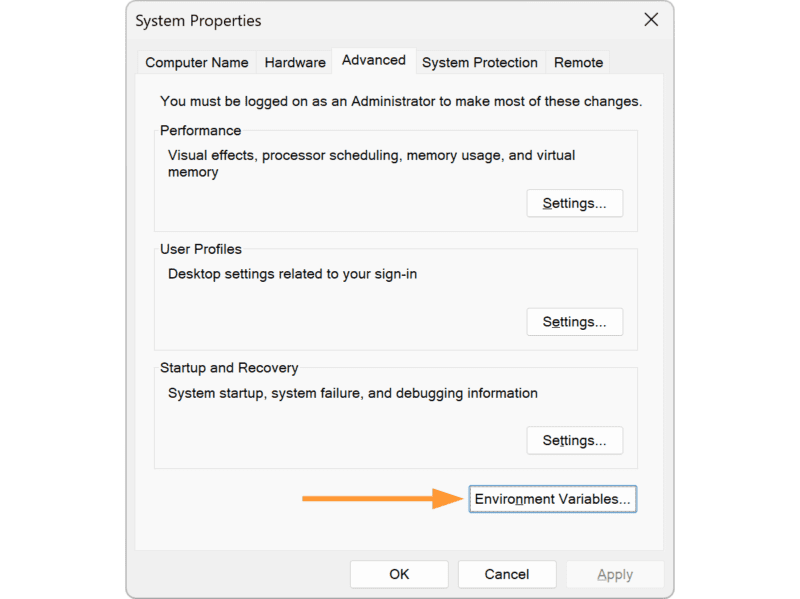Click the Desktop settings description text

click(292, 273)
